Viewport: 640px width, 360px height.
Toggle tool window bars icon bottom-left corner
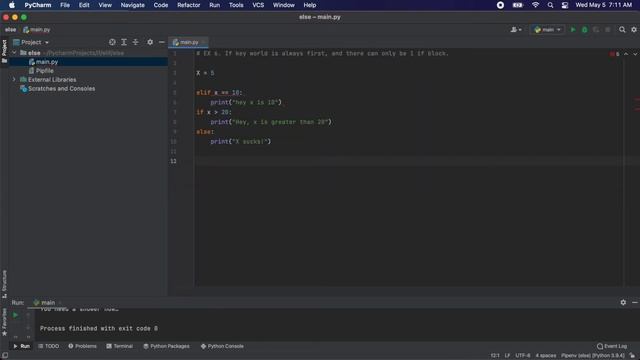[x=4, y=356]
